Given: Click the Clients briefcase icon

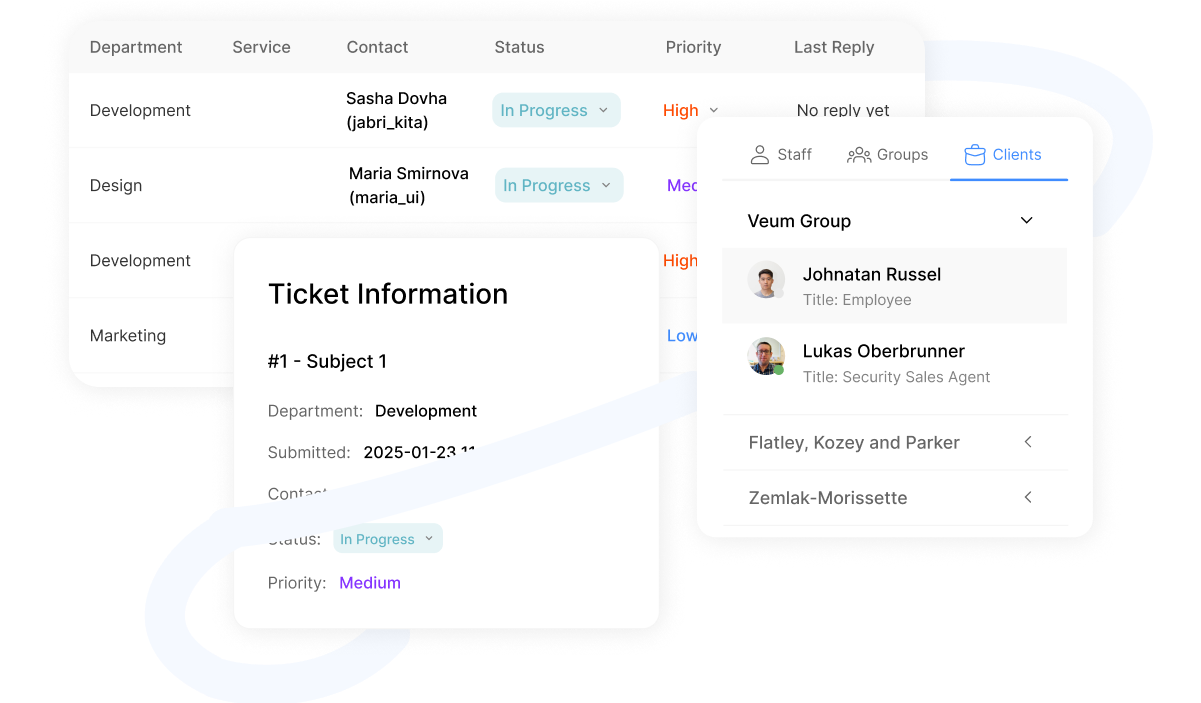Looking at the screenshot, I should pos(975,155).
